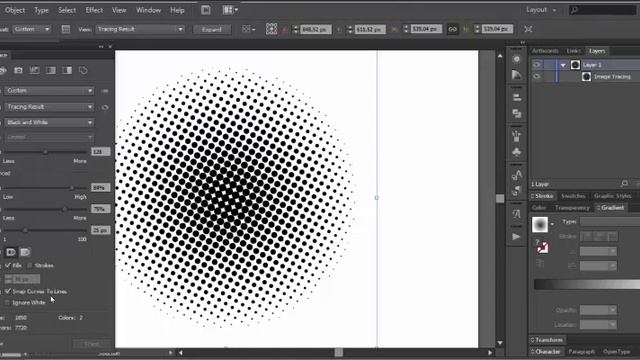Click the gradient fill/stroke swap icon
The image size is (640, 360).
point(543,247)
